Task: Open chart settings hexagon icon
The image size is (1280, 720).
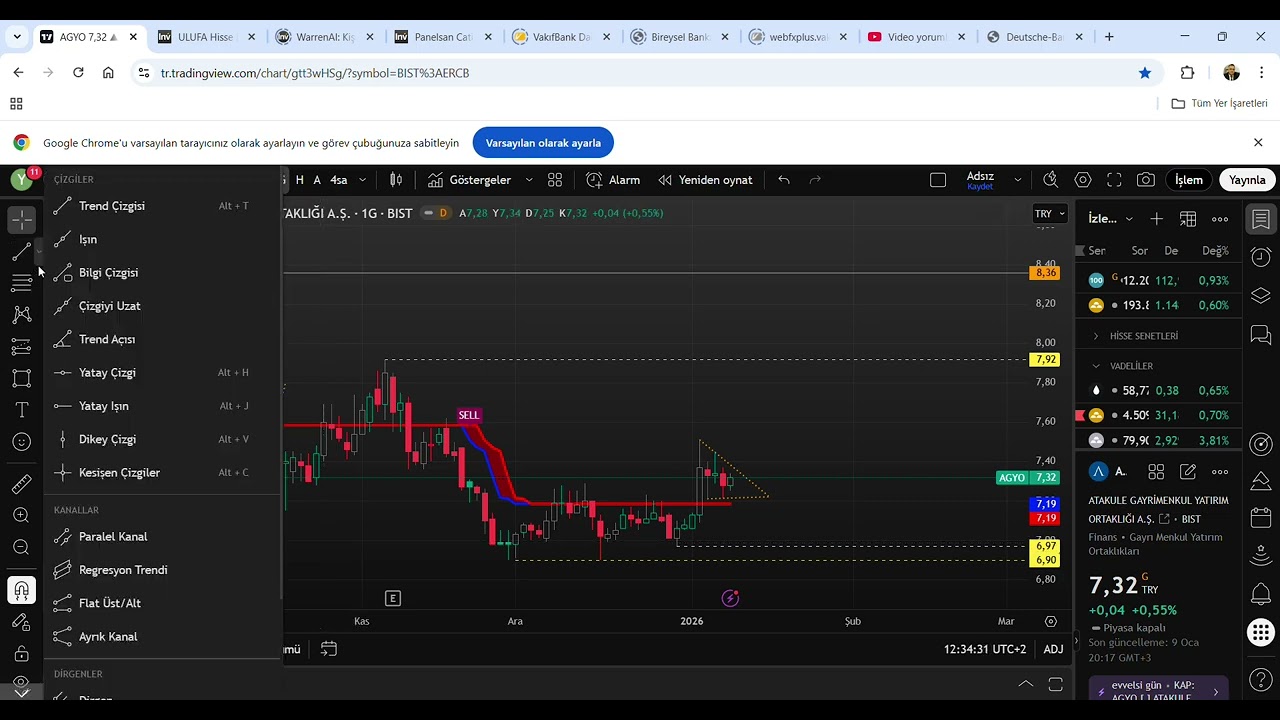Action: point(1083,180)
